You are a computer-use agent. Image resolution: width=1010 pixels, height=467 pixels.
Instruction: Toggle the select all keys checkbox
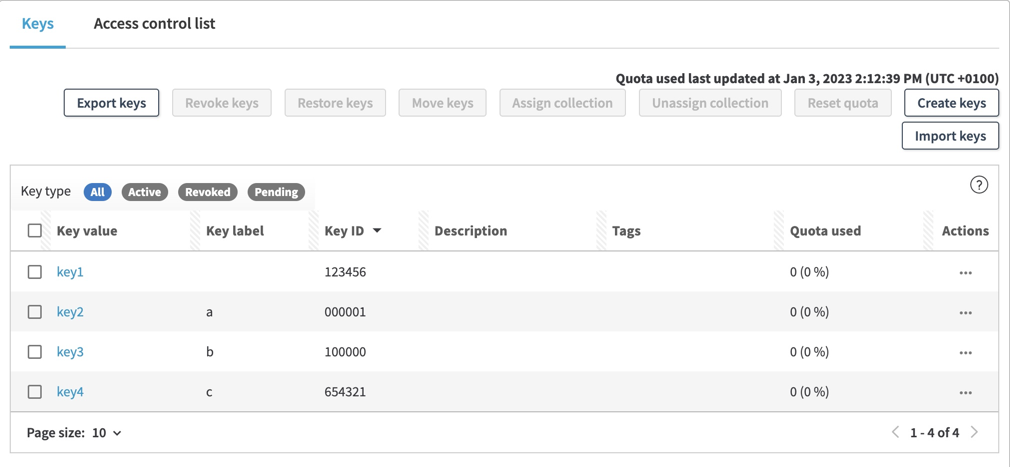(35, 231)
